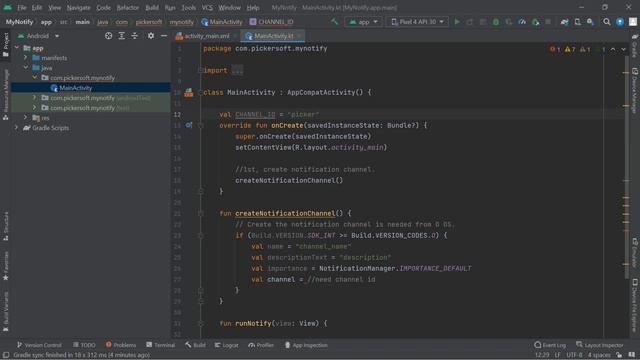Open the app run configuration dropdown
The width and height of the screenshot is (640, 360).
[363, 22]
